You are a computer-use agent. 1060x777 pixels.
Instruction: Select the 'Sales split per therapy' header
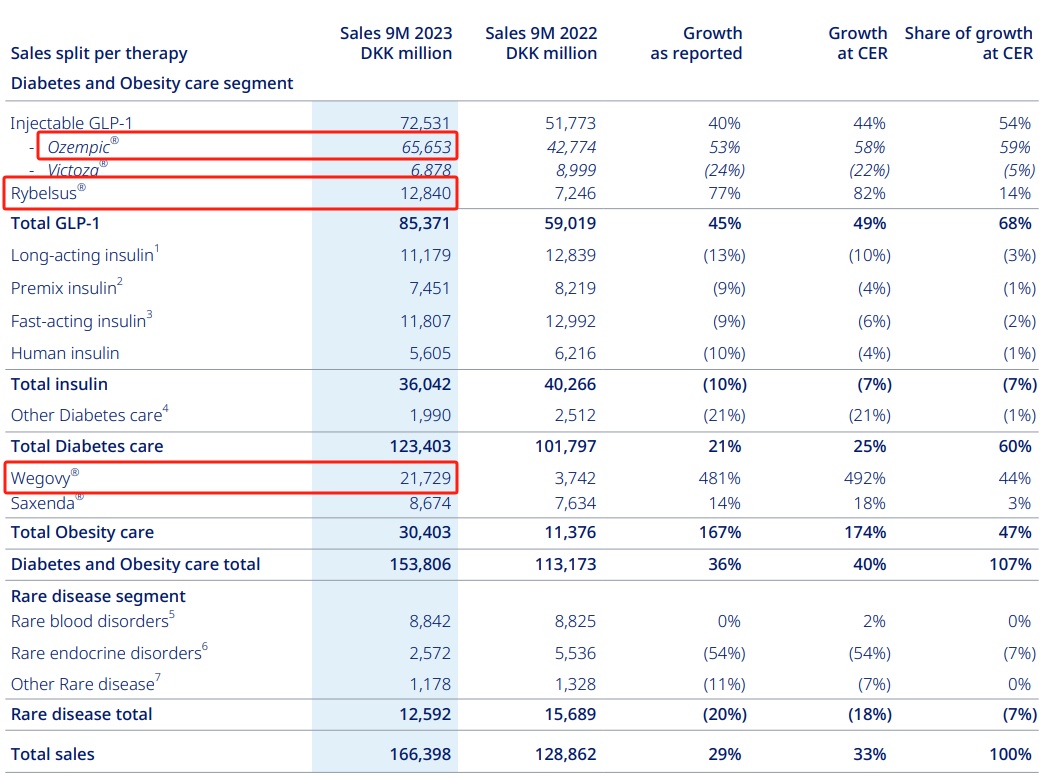(99, 53)
